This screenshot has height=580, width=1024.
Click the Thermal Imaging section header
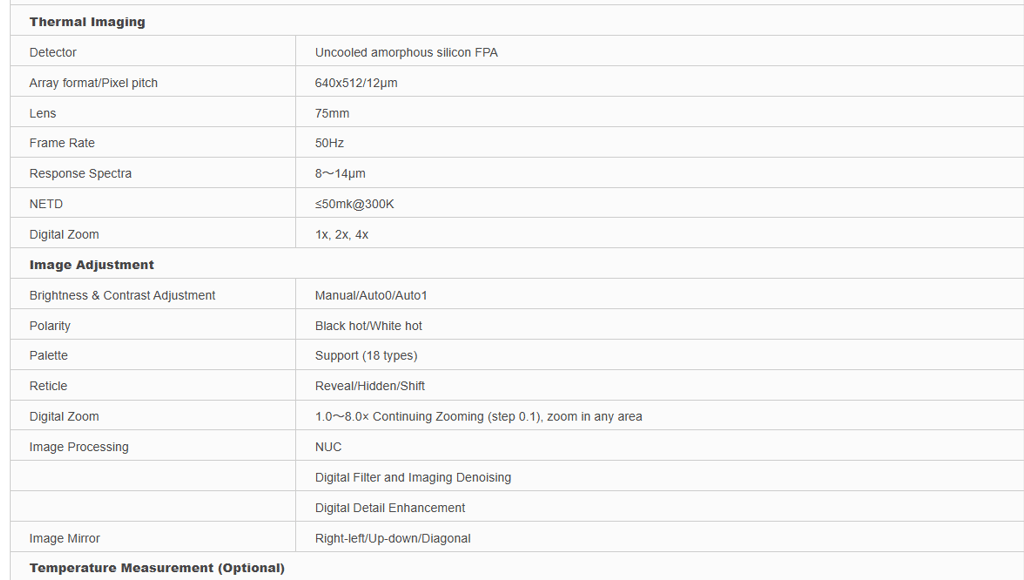87,22
